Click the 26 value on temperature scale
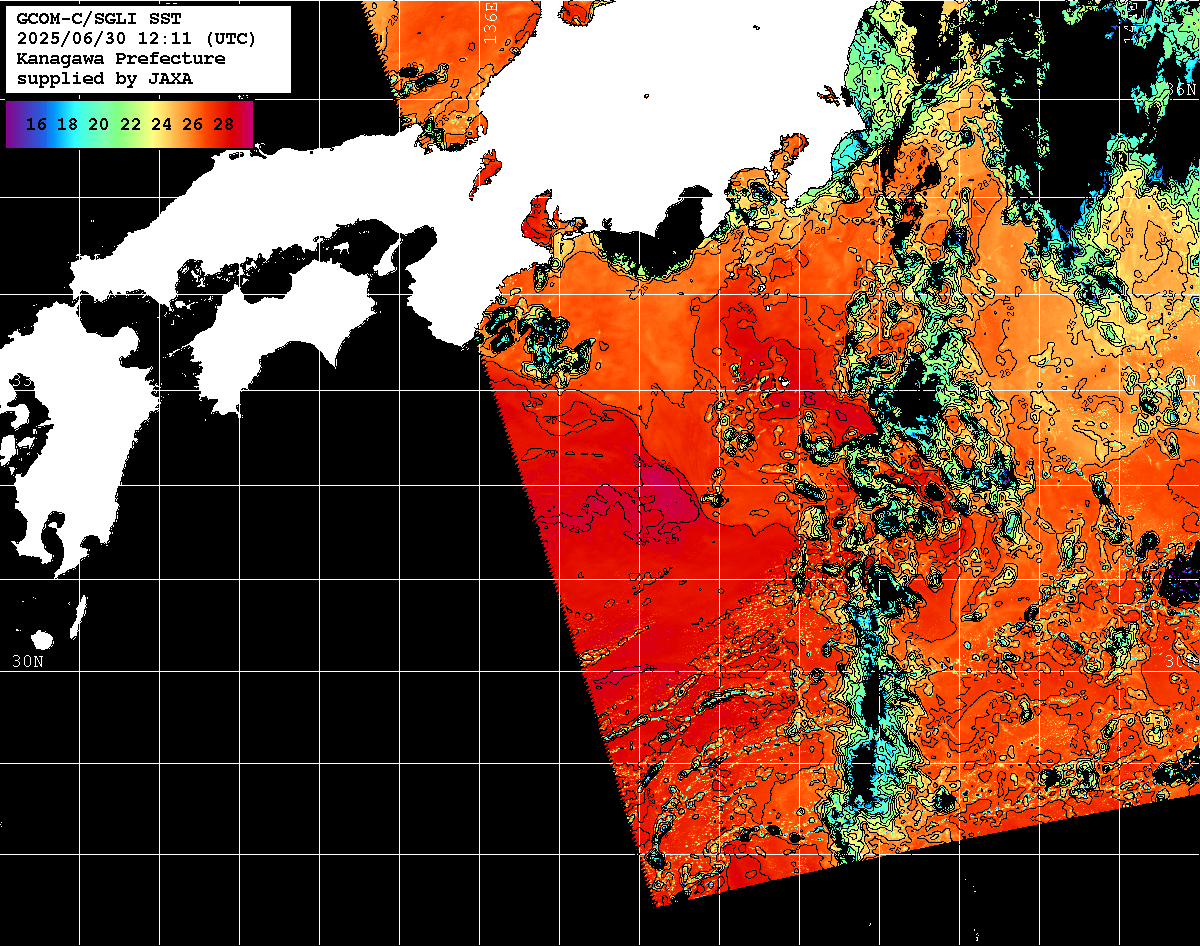Image resolution: width=1200 pixels, height=946 pixels. (x=192, y=124)
